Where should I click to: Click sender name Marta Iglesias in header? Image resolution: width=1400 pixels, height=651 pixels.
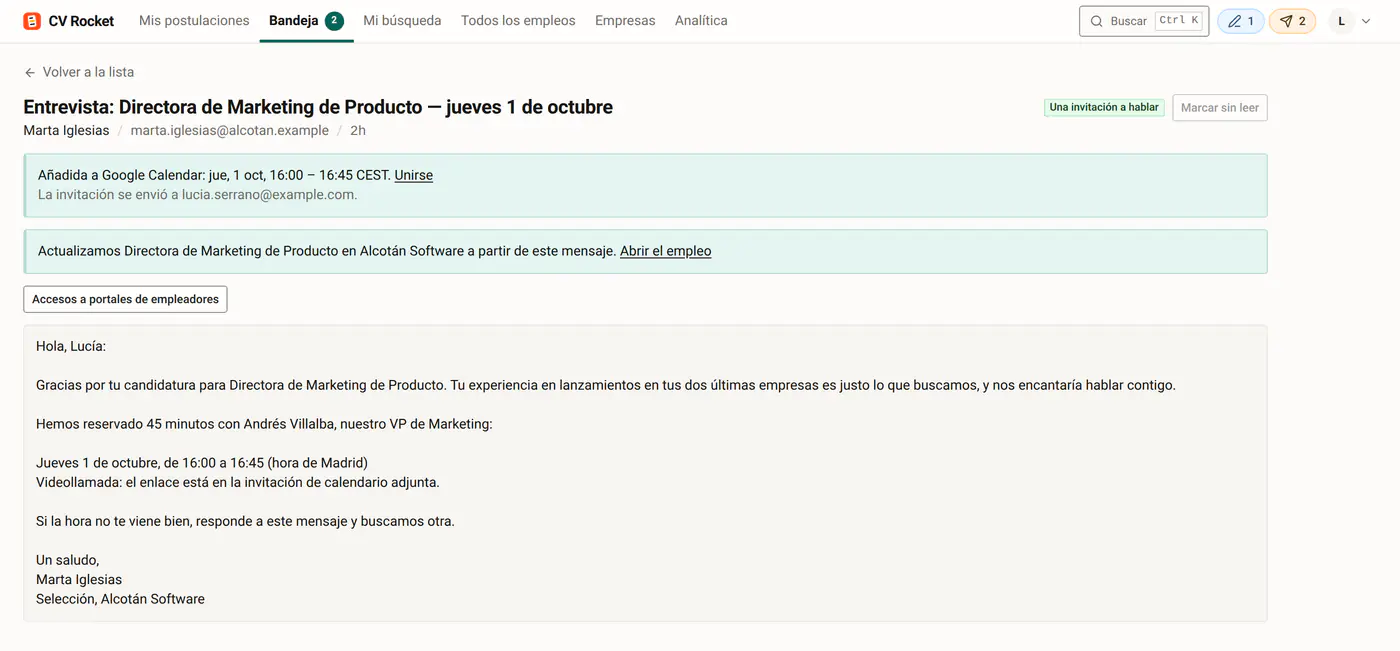click(x=66, y=130)
